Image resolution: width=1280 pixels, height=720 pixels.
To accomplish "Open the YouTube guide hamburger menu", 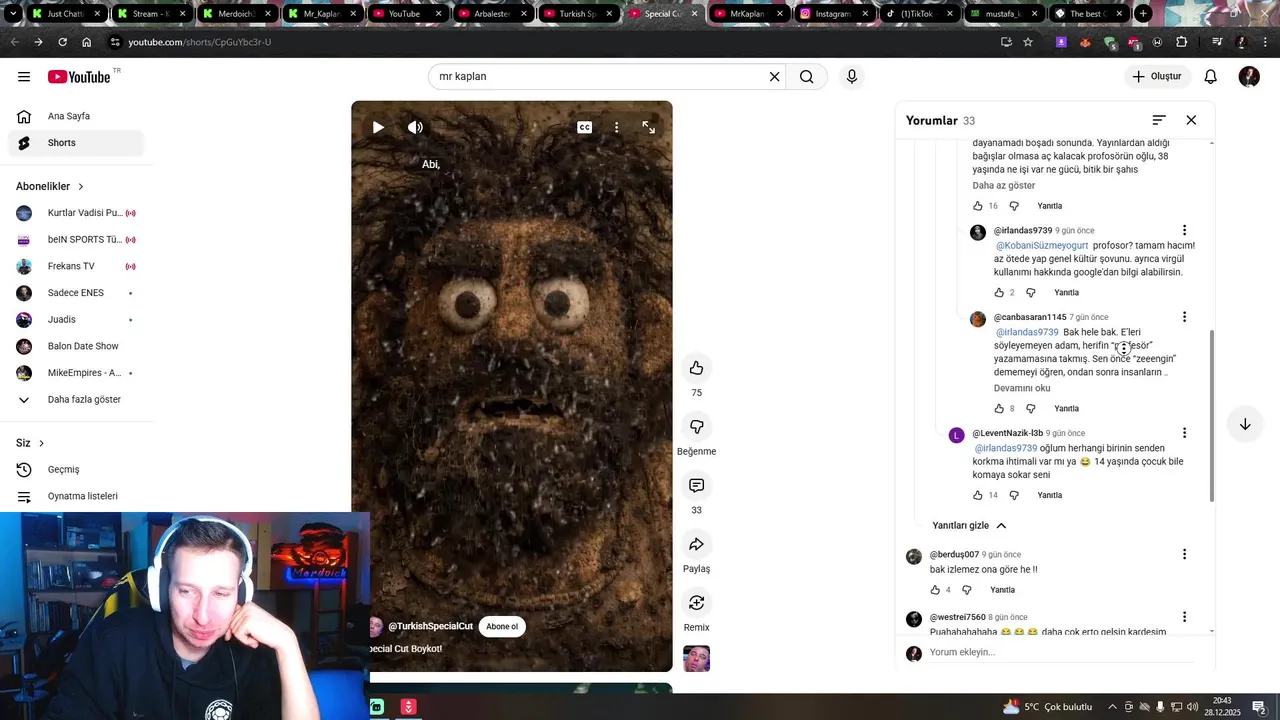I will [x=24, y=77].
